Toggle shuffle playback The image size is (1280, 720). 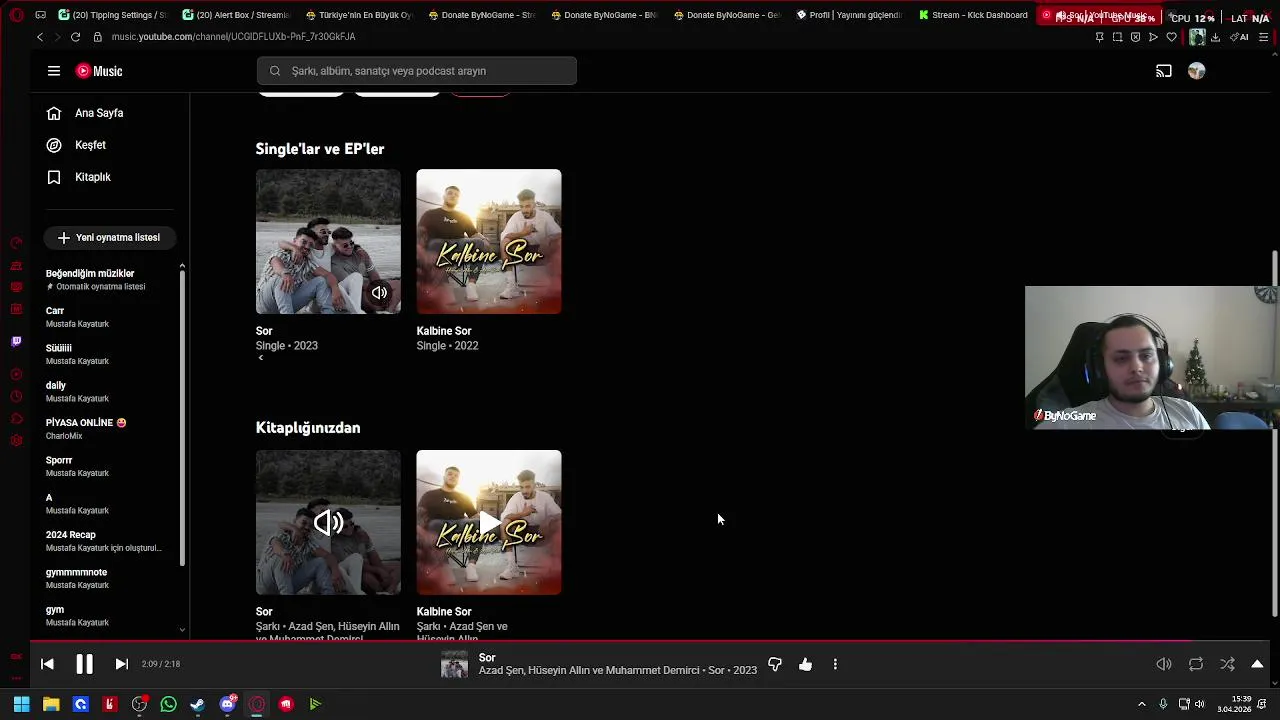(1227, 664)
